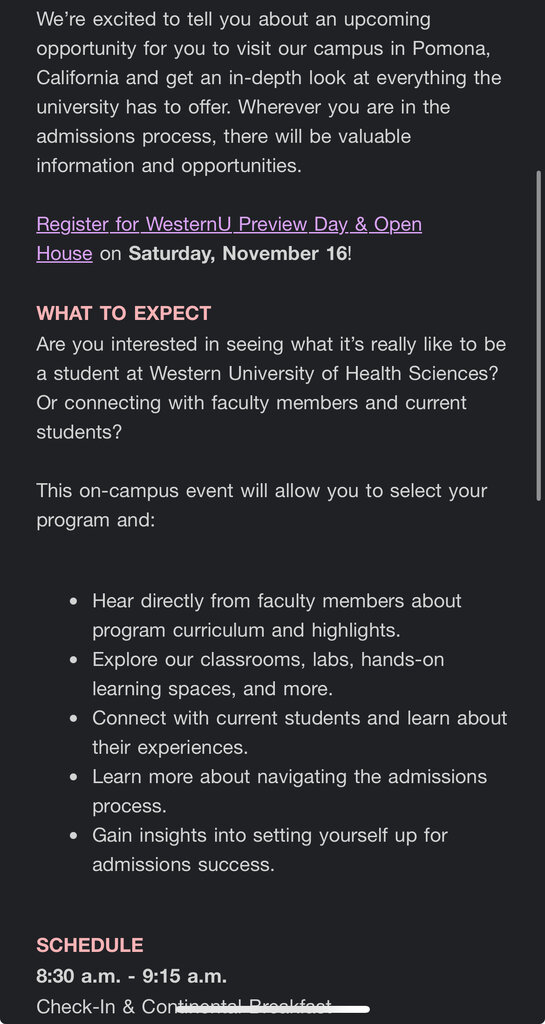Click the bullet about navigating the admissions process
The image size is (545, 1024).
(x=289, y=792)
